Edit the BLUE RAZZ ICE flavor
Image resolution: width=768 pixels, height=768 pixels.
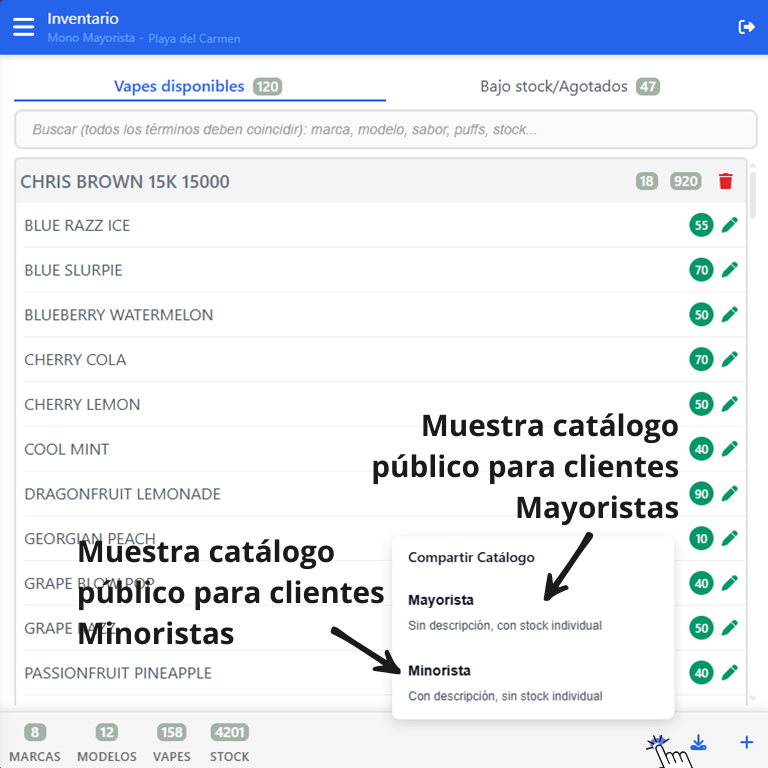pos(730,225)
